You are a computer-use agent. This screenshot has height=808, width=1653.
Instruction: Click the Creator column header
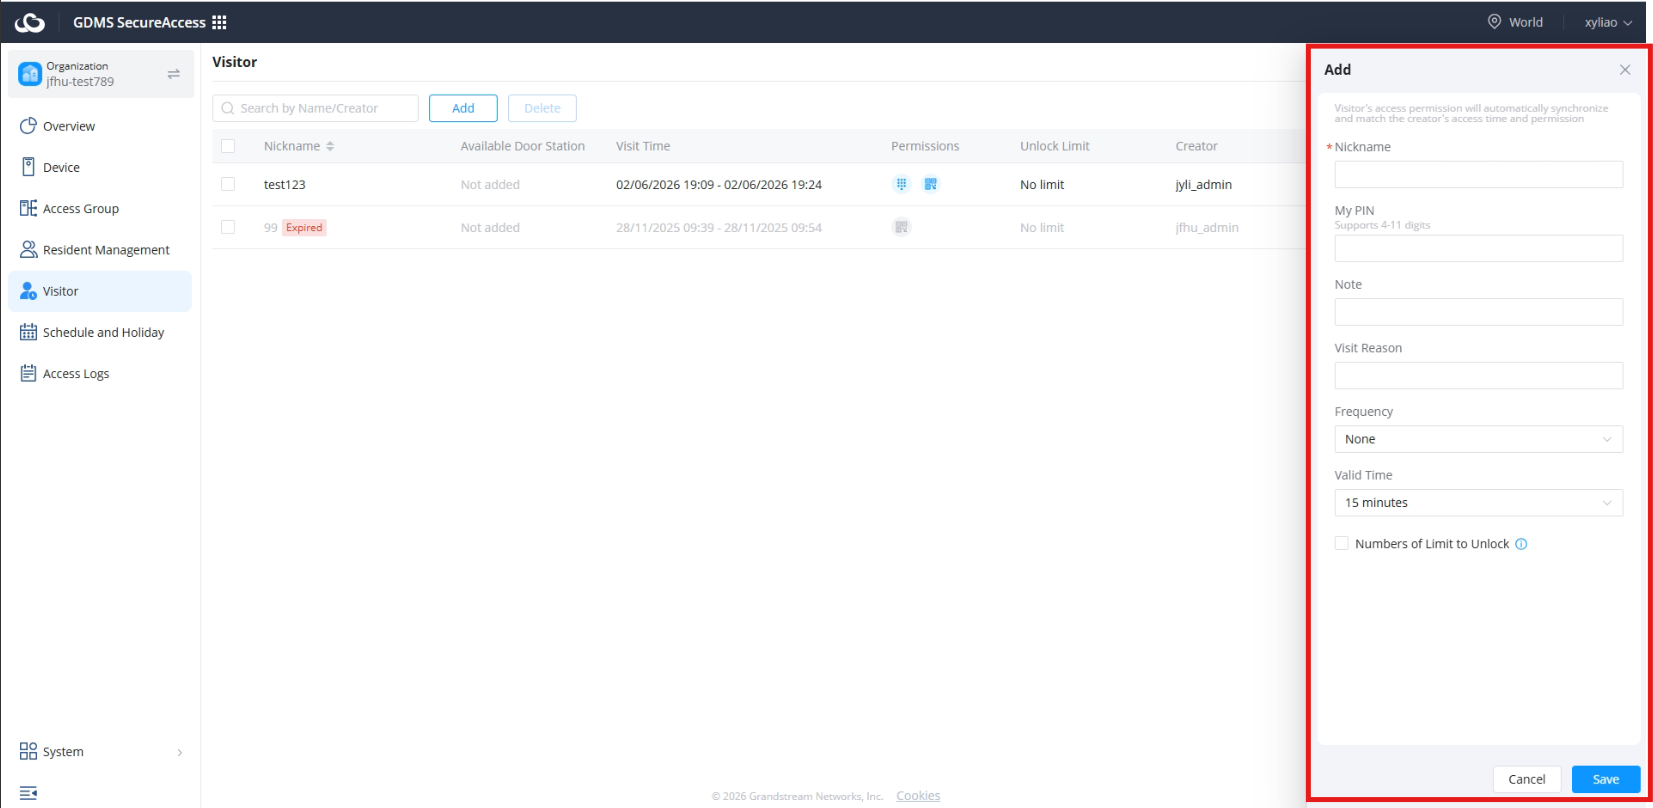1196,146
